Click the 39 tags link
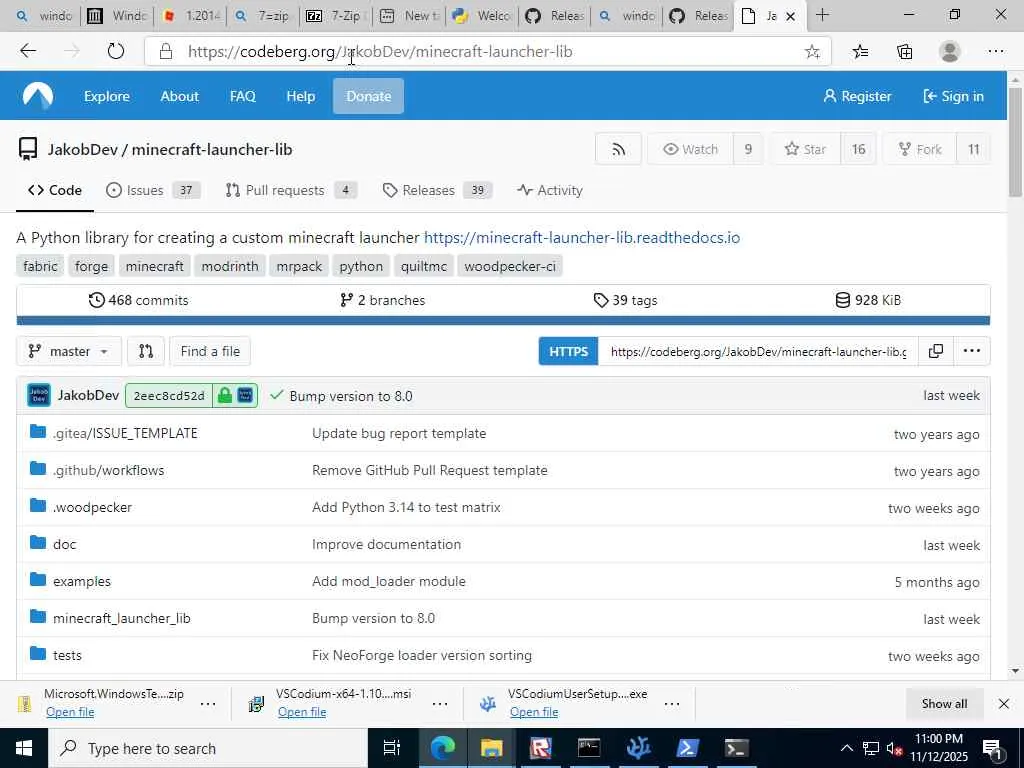 (626, 300)
